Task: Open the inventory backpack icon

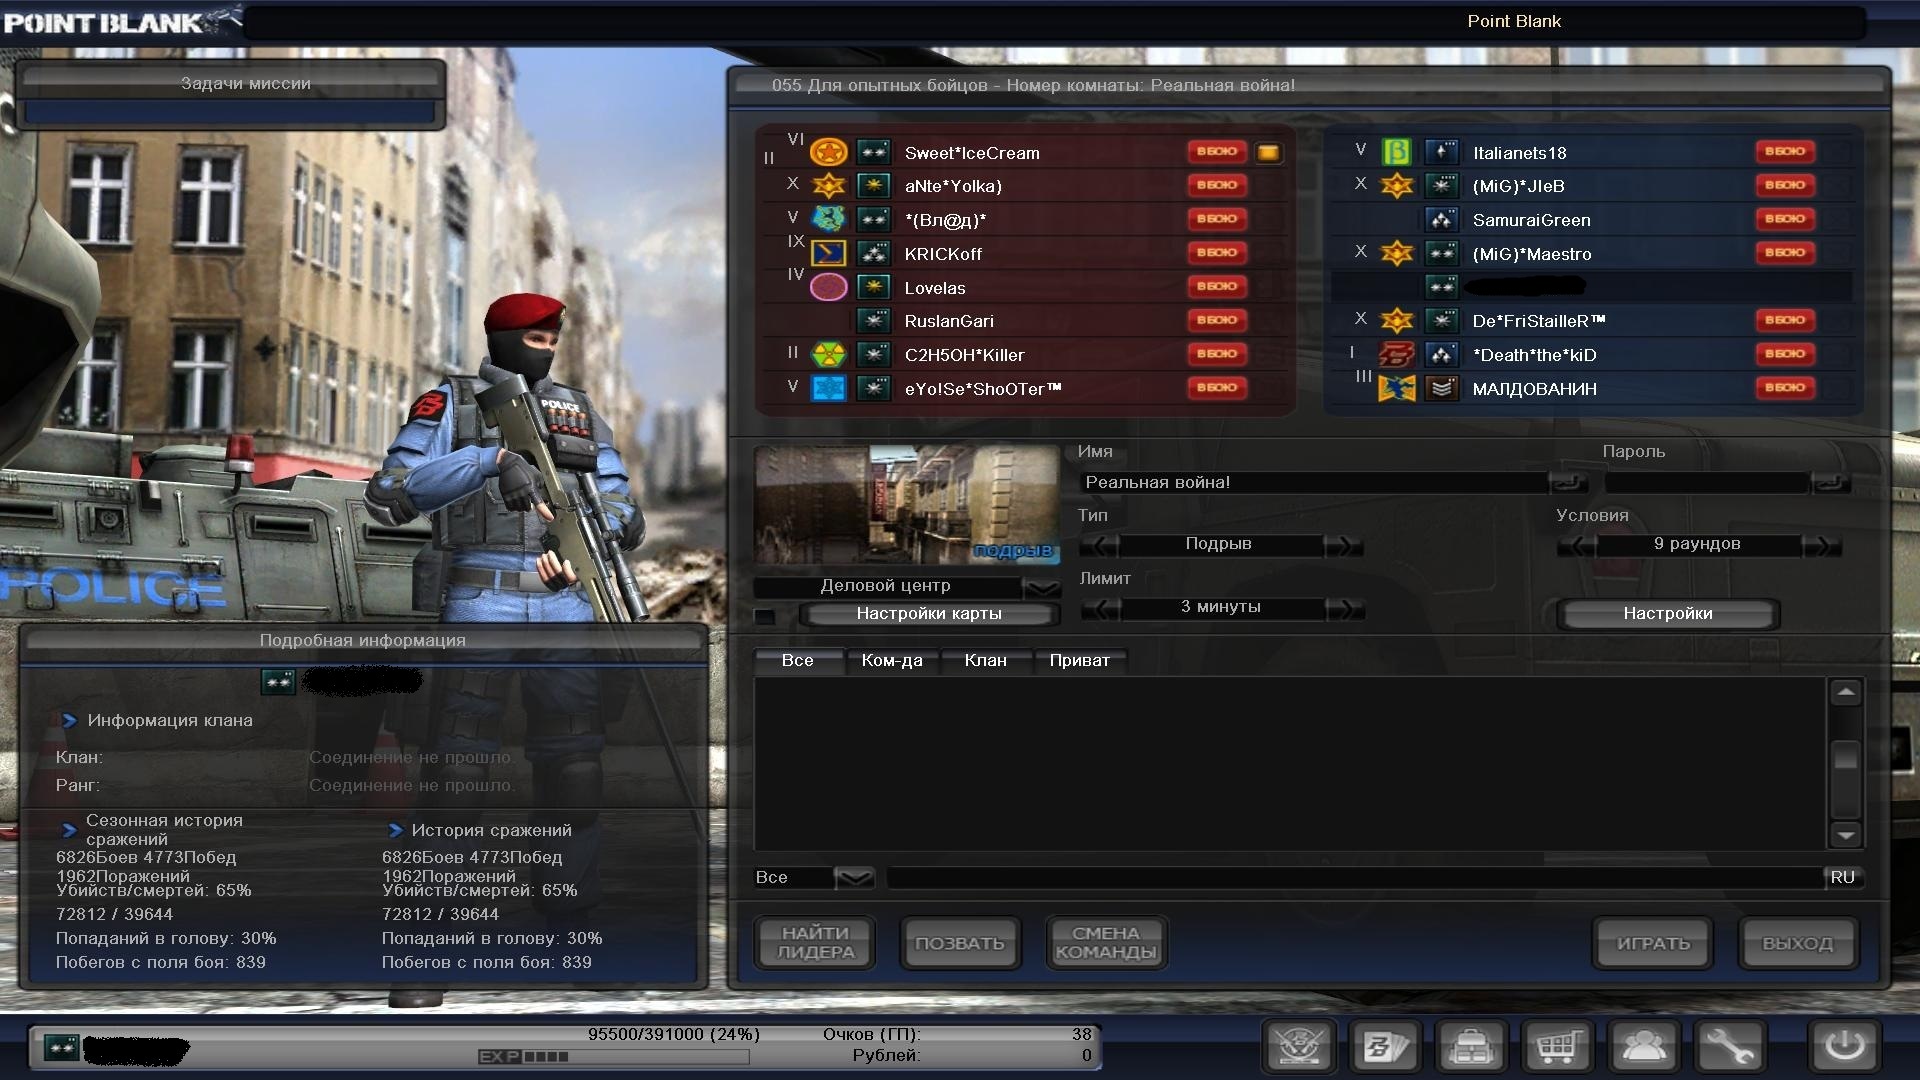Action: coord(1471,1047)
